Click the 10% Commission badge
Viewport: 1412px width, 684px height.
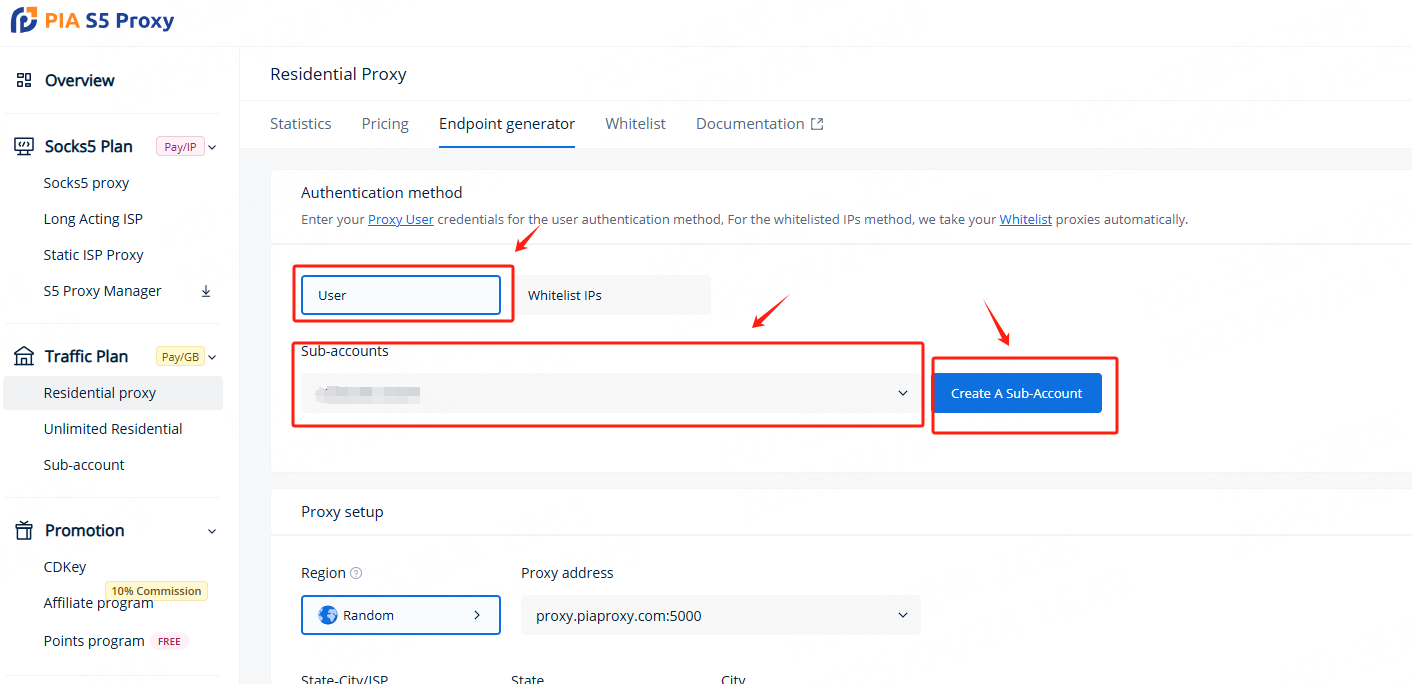point(156,591)
